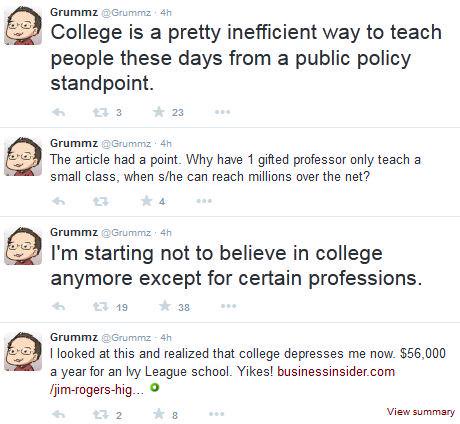Open the businessinsider.com article link
Screen dimensions: 460x424
222,380
